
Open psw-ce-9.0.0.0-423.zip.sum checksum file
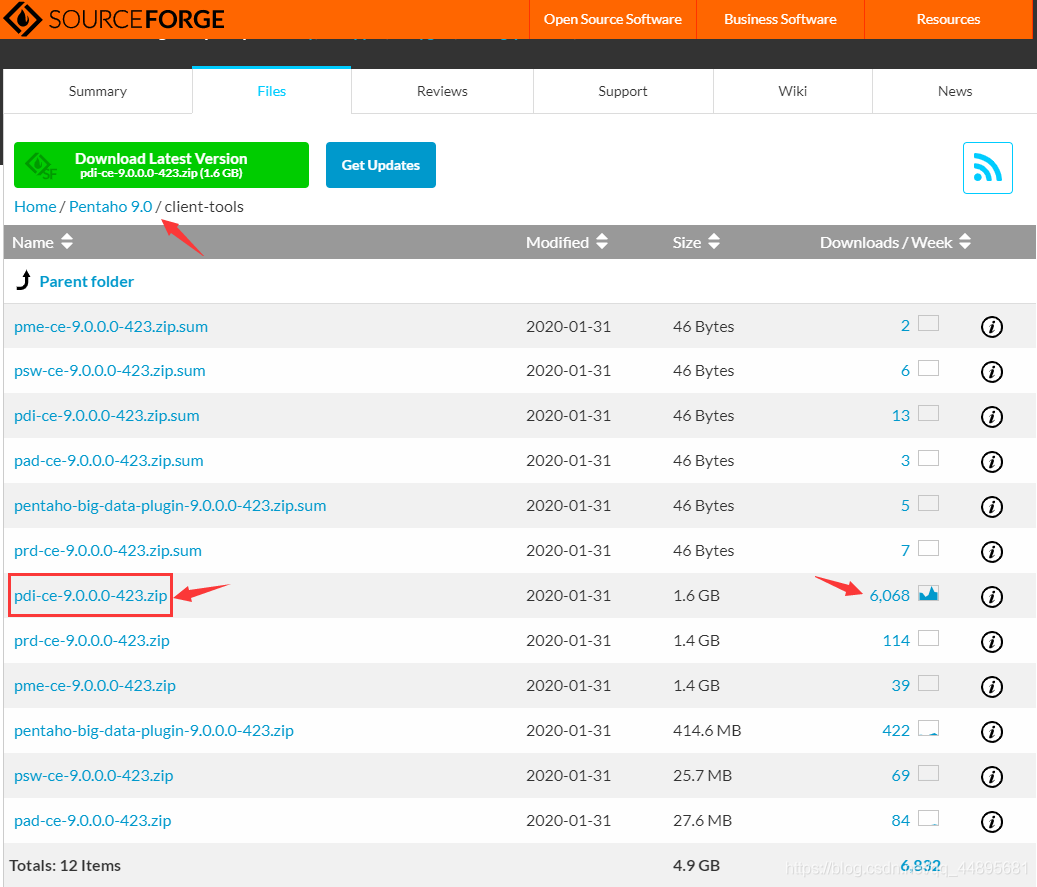pyautogui.click(x=109, y=370)
